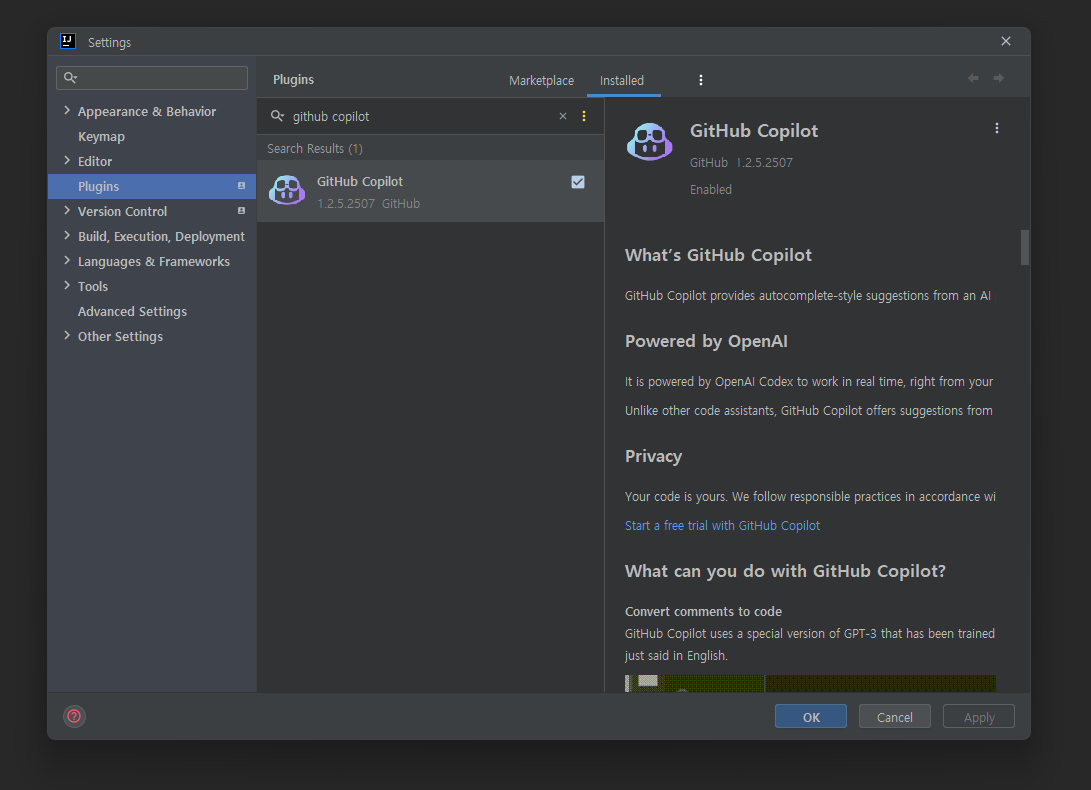
Task: Click the GitHub Copilot details title
Action: 754,131
